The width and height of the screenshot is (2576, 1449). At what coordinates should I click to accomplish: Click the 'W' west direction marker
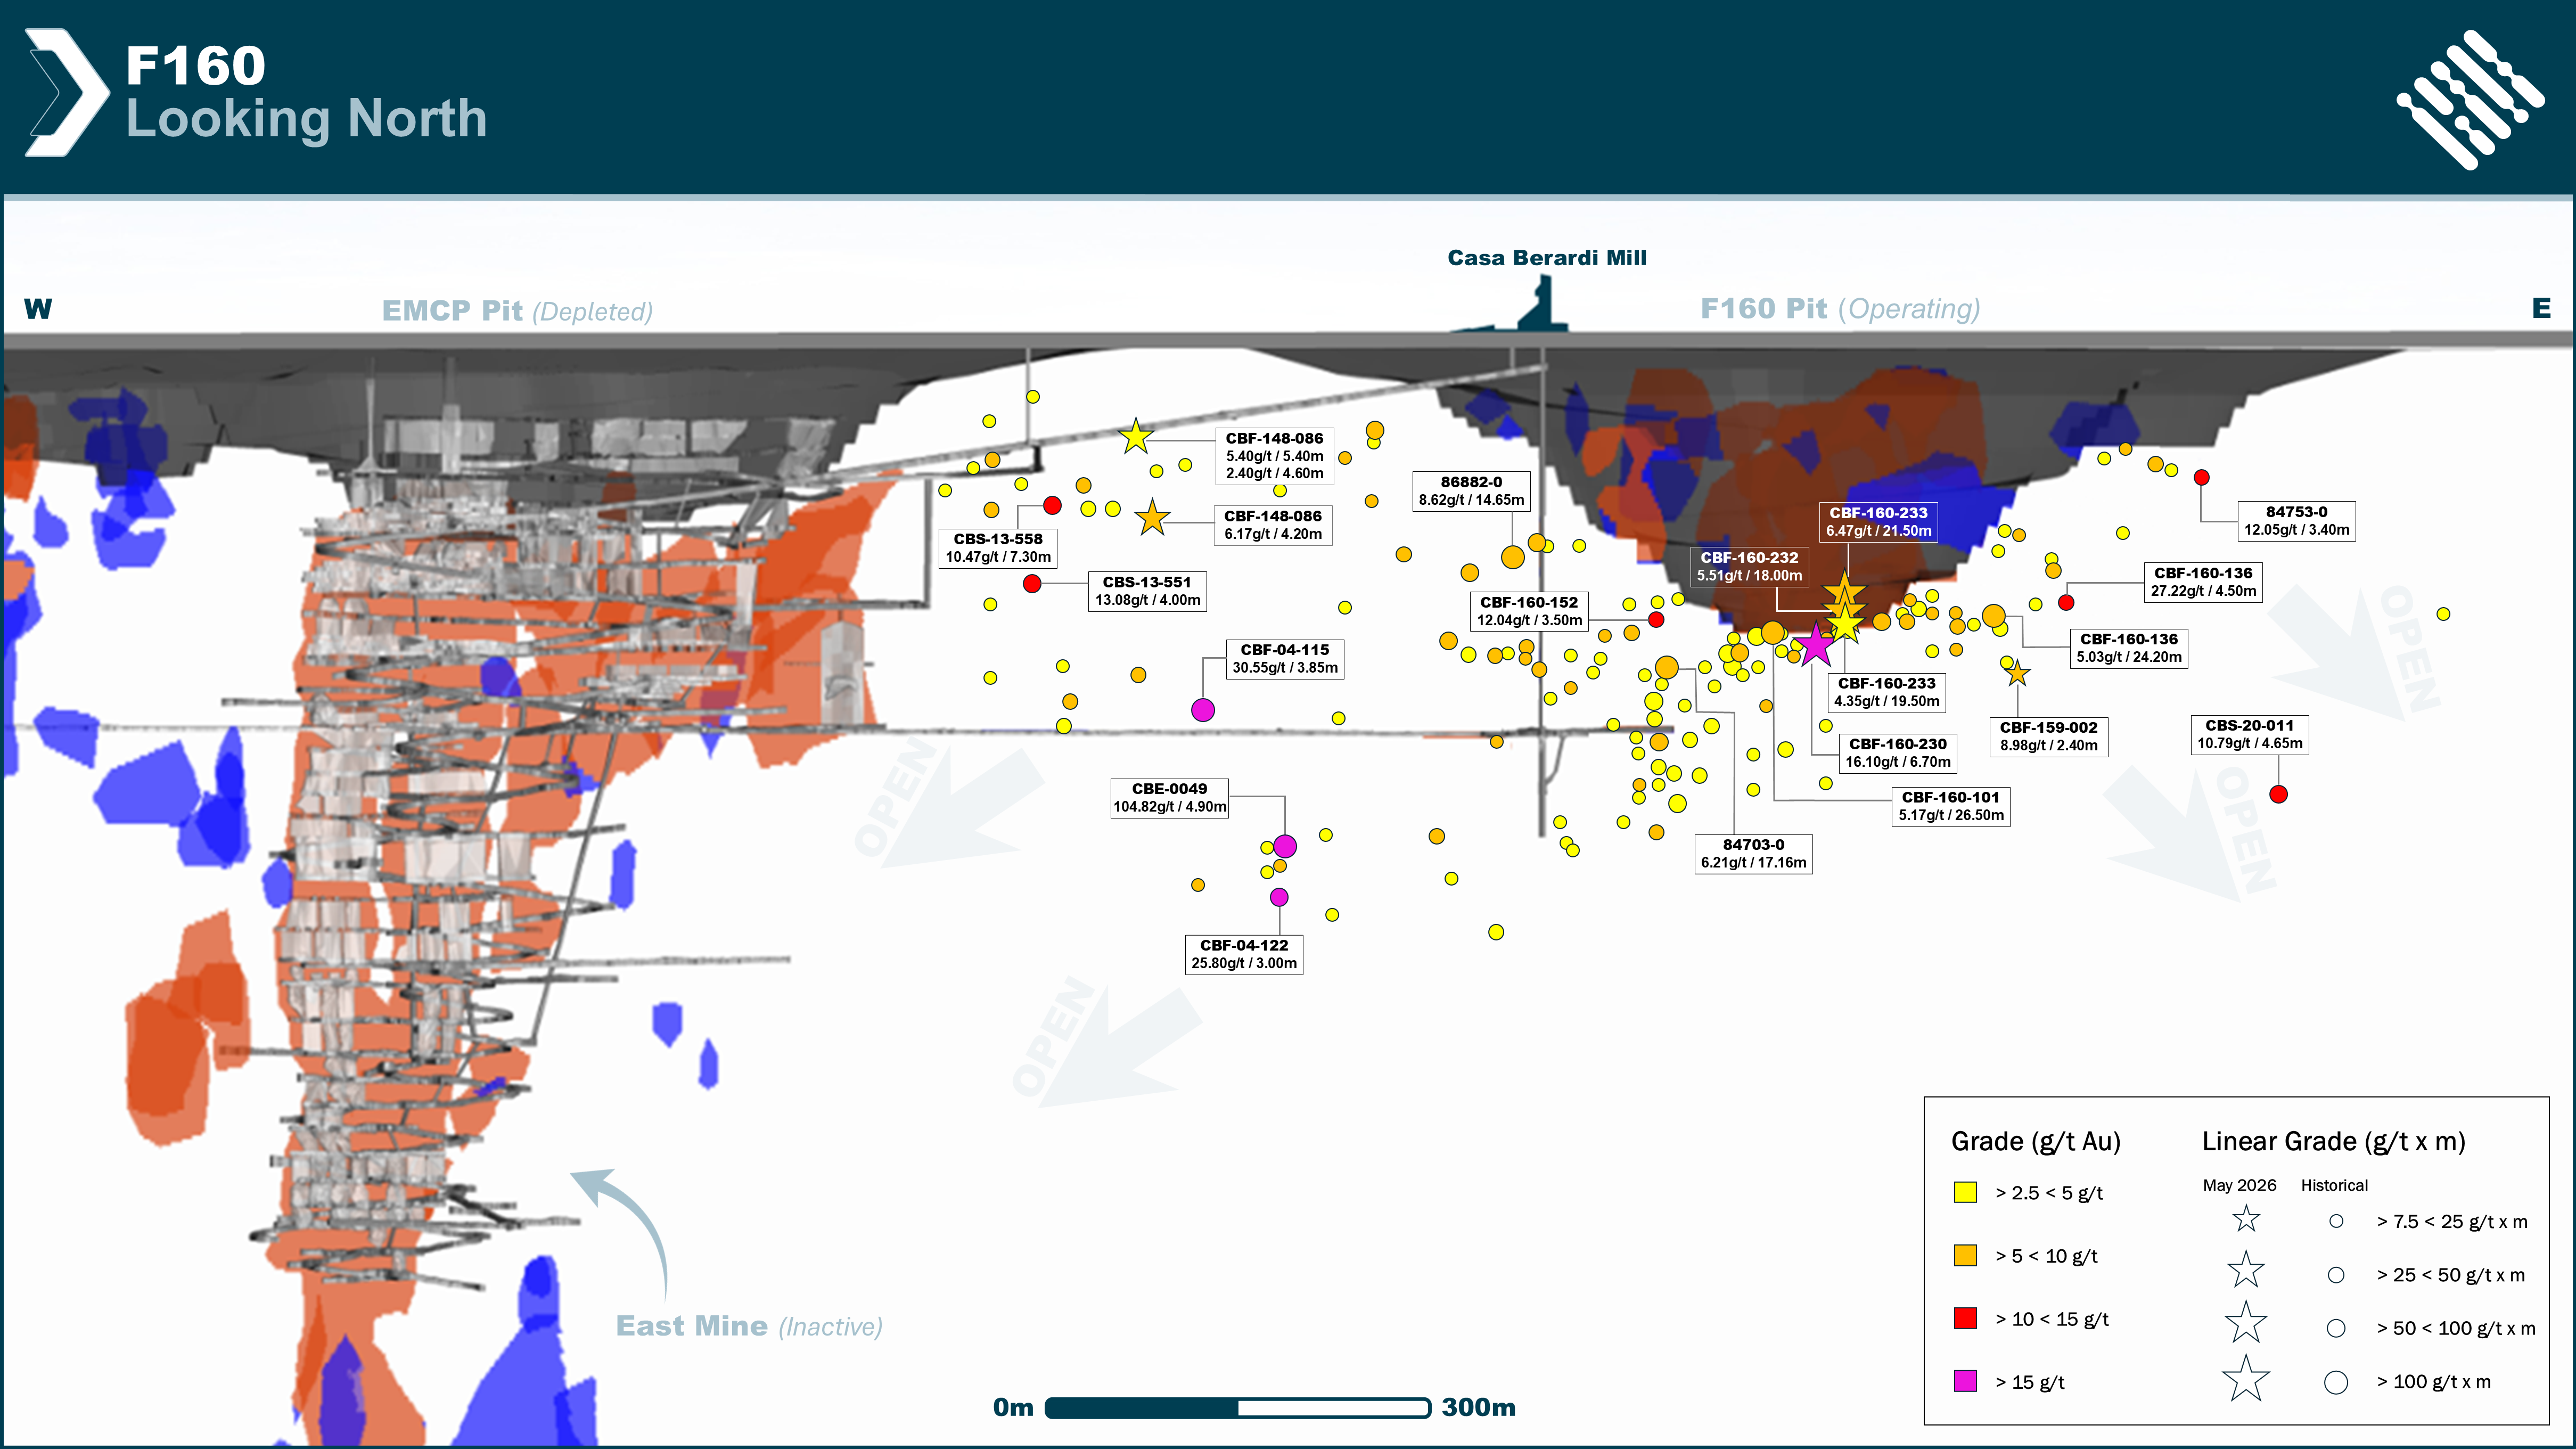tap(38, 309)
